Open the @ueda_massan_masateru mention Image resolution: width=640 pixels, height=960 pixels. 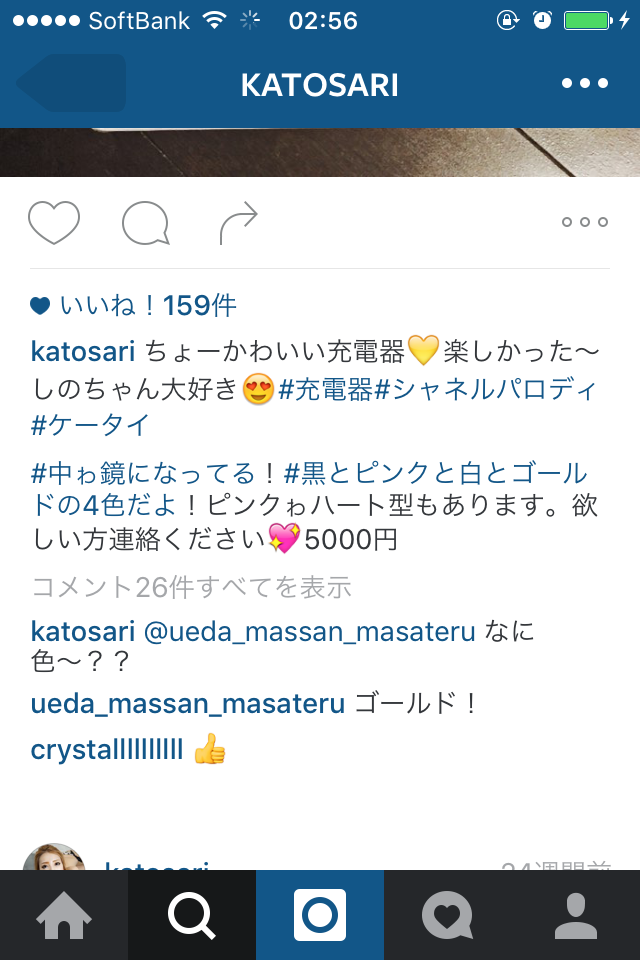click(309, 631)
